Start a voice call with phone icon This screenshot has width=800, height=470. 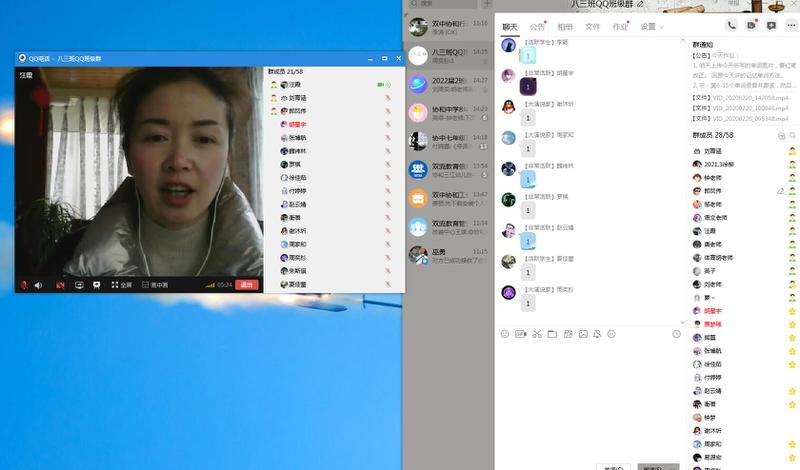pos(732,25)
